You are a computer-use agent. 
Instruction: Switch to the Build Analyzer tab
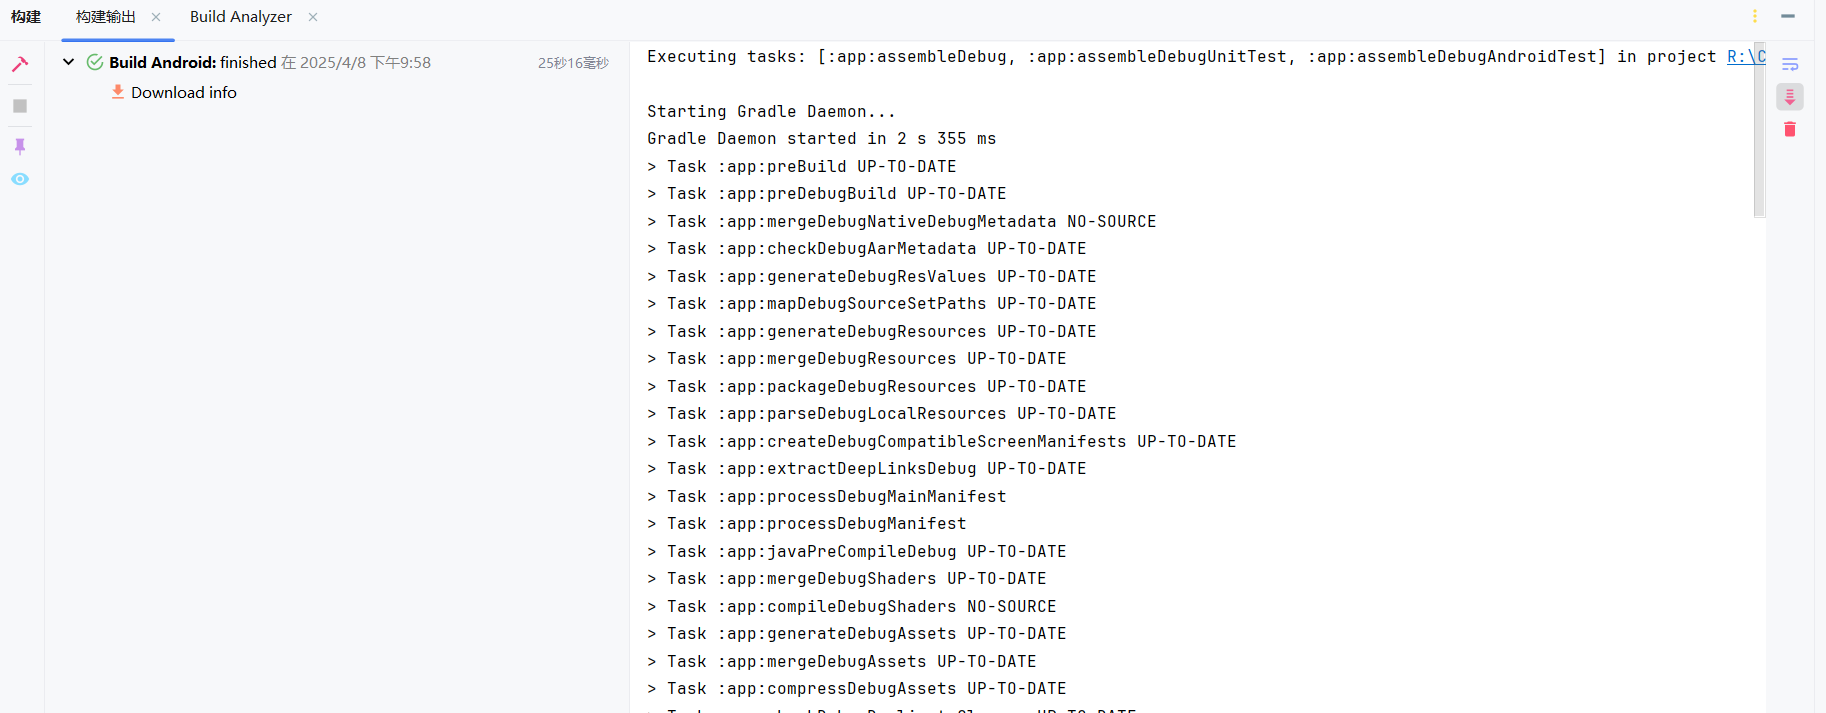240,17
